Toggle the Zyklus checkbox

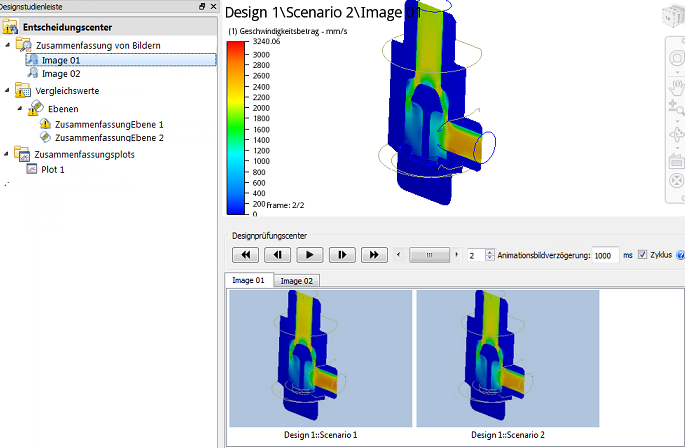pos(642,254)
